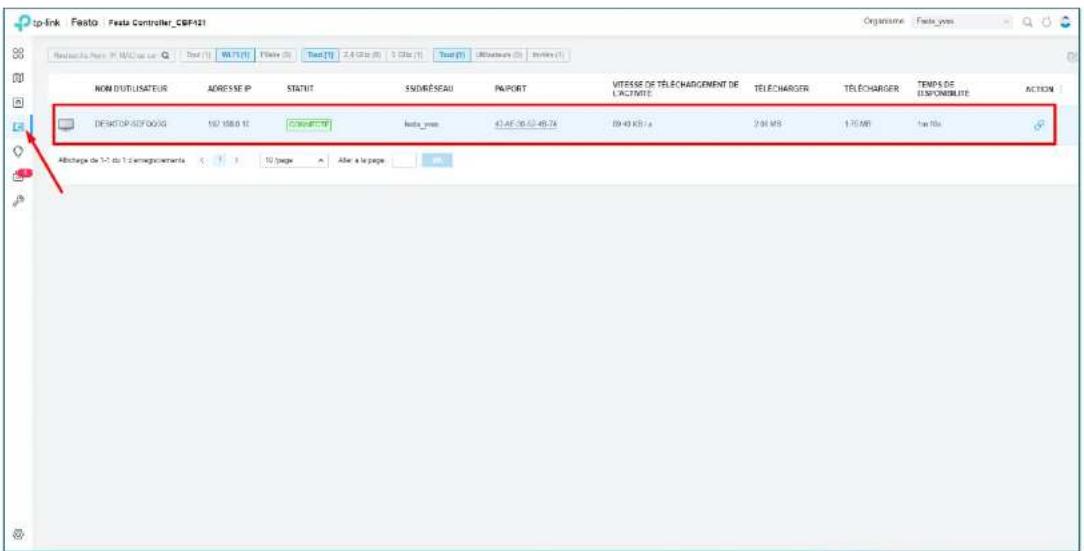Open Settings gear at sidebar bottom

19,534
